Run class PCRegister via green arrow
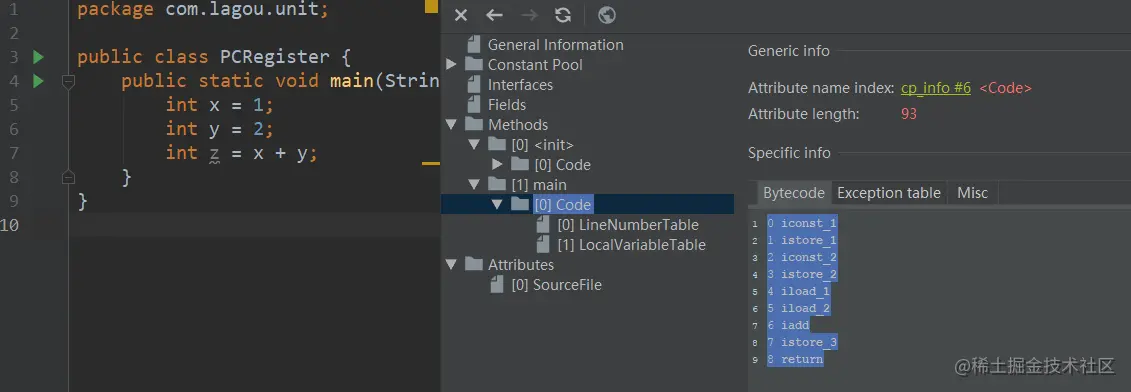Image resolution: width=1131 pixels, height=392 pixels. click(38, 56)
